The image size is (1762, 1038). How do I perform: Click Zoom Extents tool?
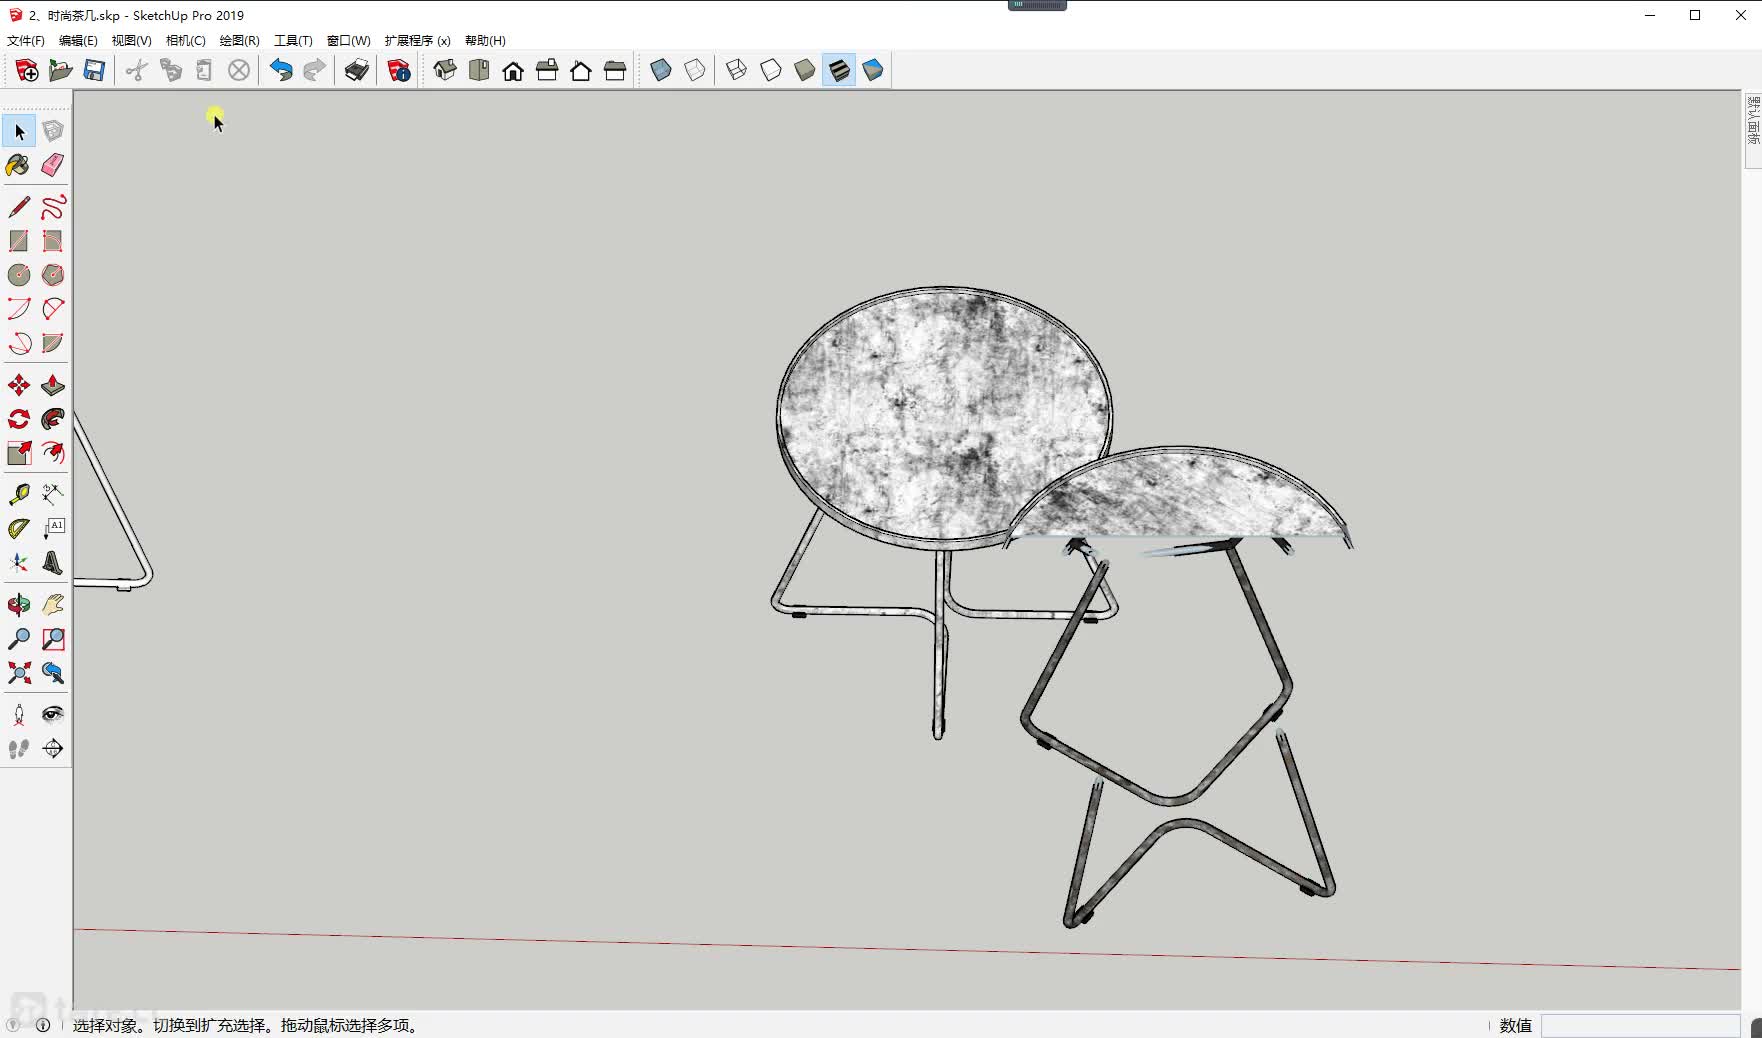19,673
